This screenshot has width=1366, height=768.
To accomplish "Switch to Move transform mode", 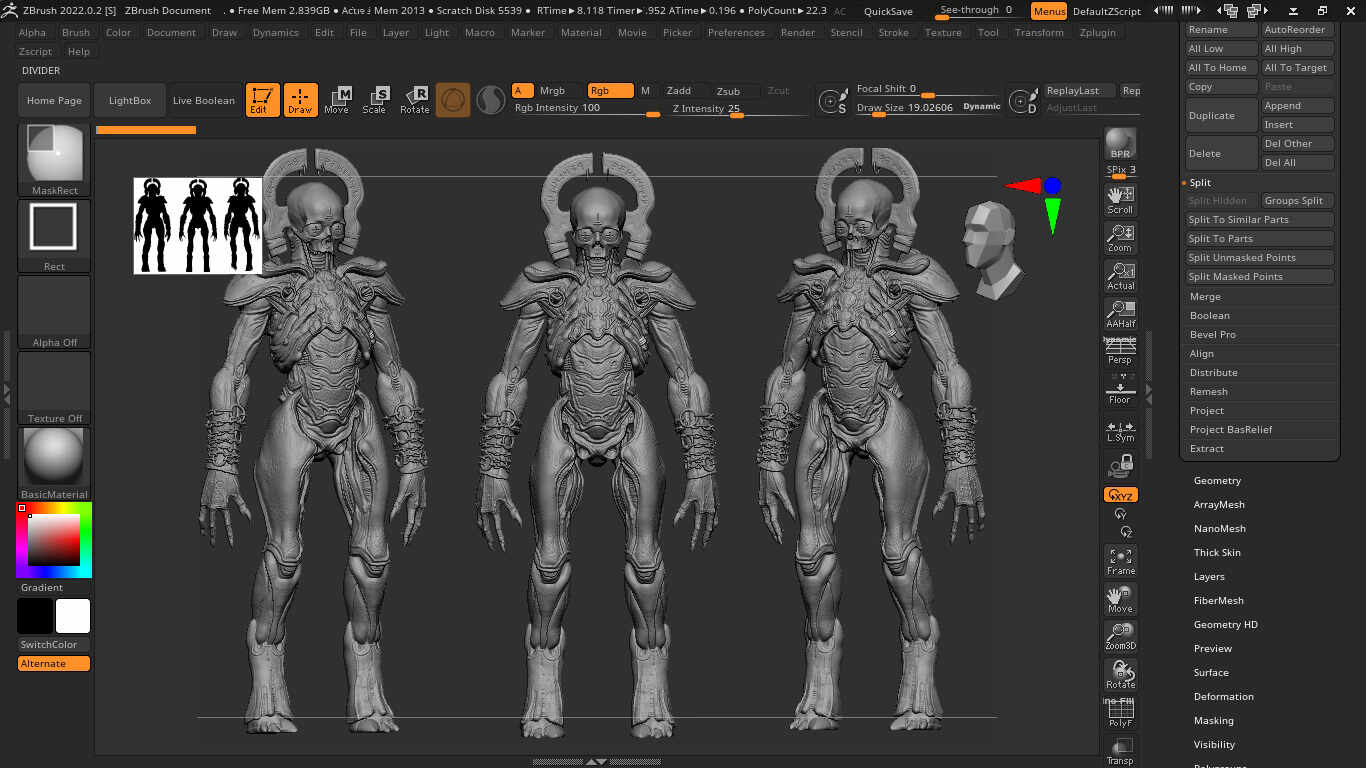I will (x=337, y=100).
